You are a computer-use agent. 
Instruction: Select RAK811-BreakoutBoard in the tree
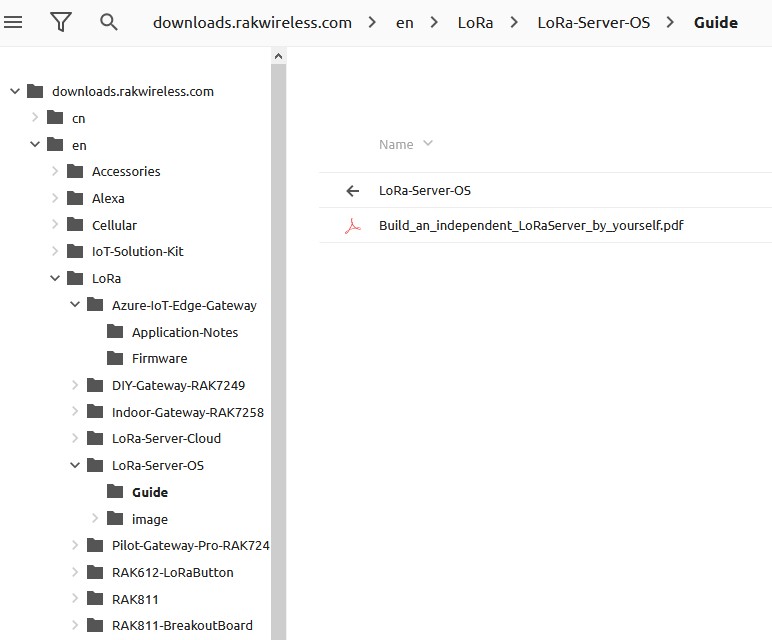click(x=182, y=626)
